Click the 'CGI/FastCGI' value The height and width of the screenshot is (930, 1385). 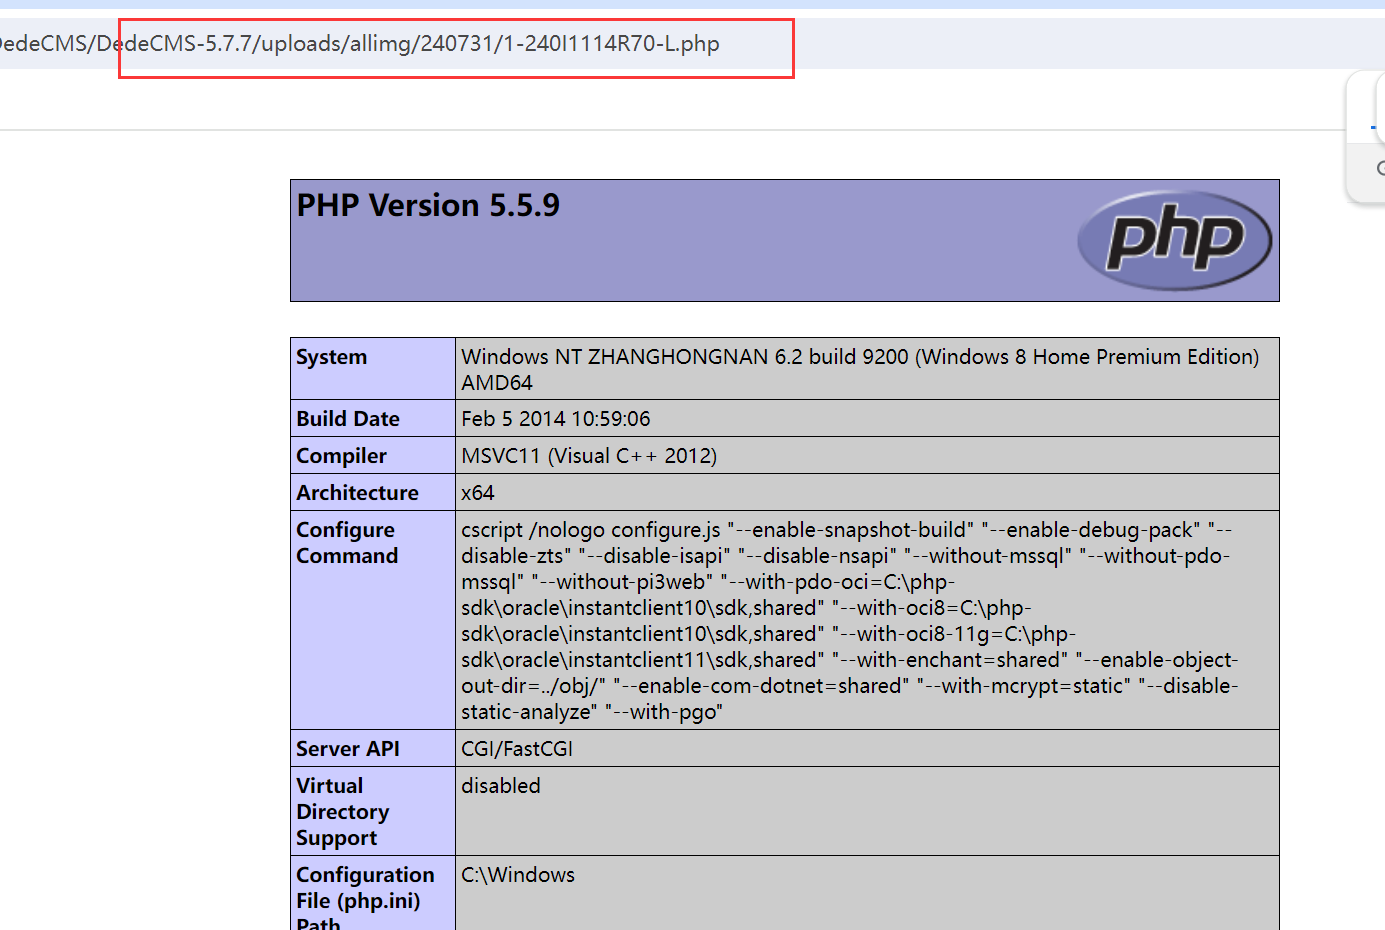pos(517,749)
